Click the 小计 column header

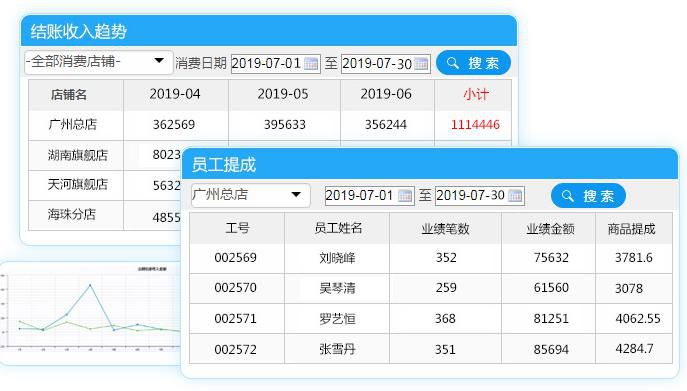475,94
